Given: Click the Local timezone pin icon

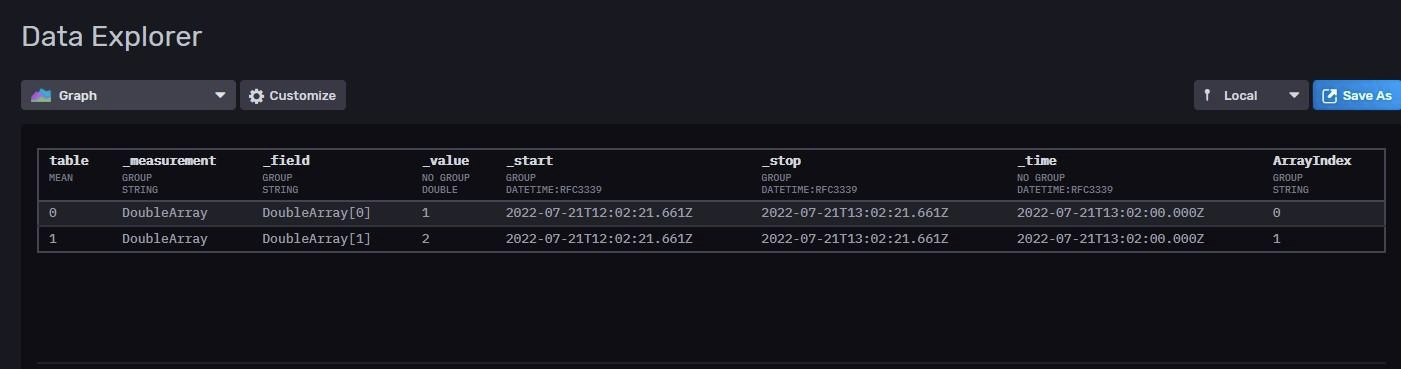Looking at the screenshot, I should coord(1207,95).
